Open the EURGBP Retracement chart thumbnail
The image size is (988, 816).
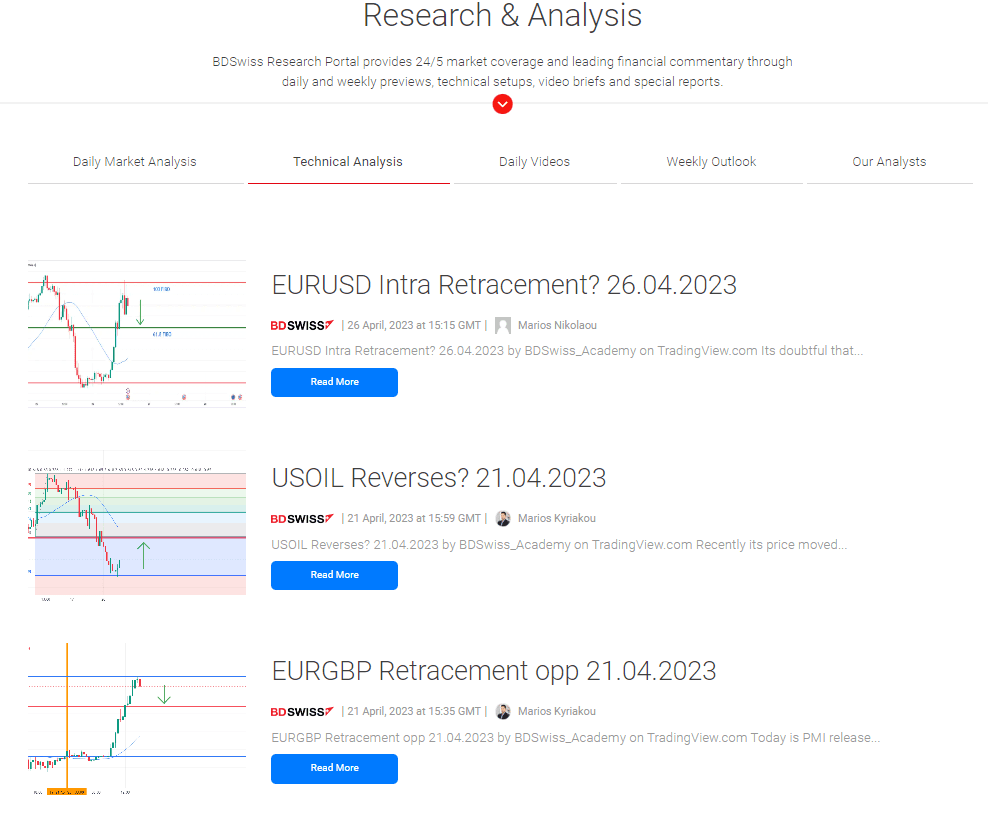pyautogui.click(x=137, y=719)
